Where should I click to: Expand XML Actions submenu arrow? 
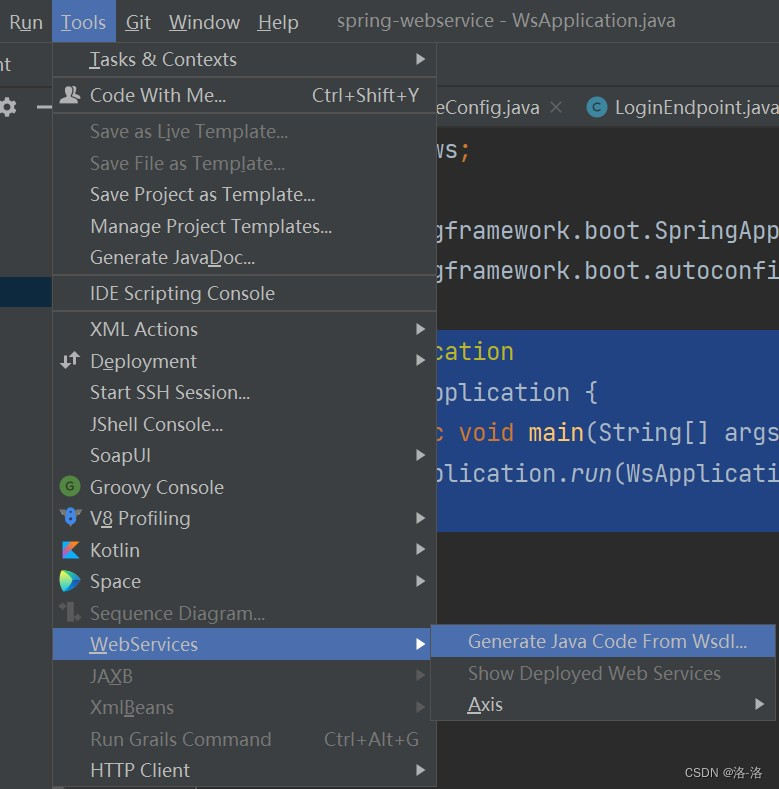tap(420, 329)
